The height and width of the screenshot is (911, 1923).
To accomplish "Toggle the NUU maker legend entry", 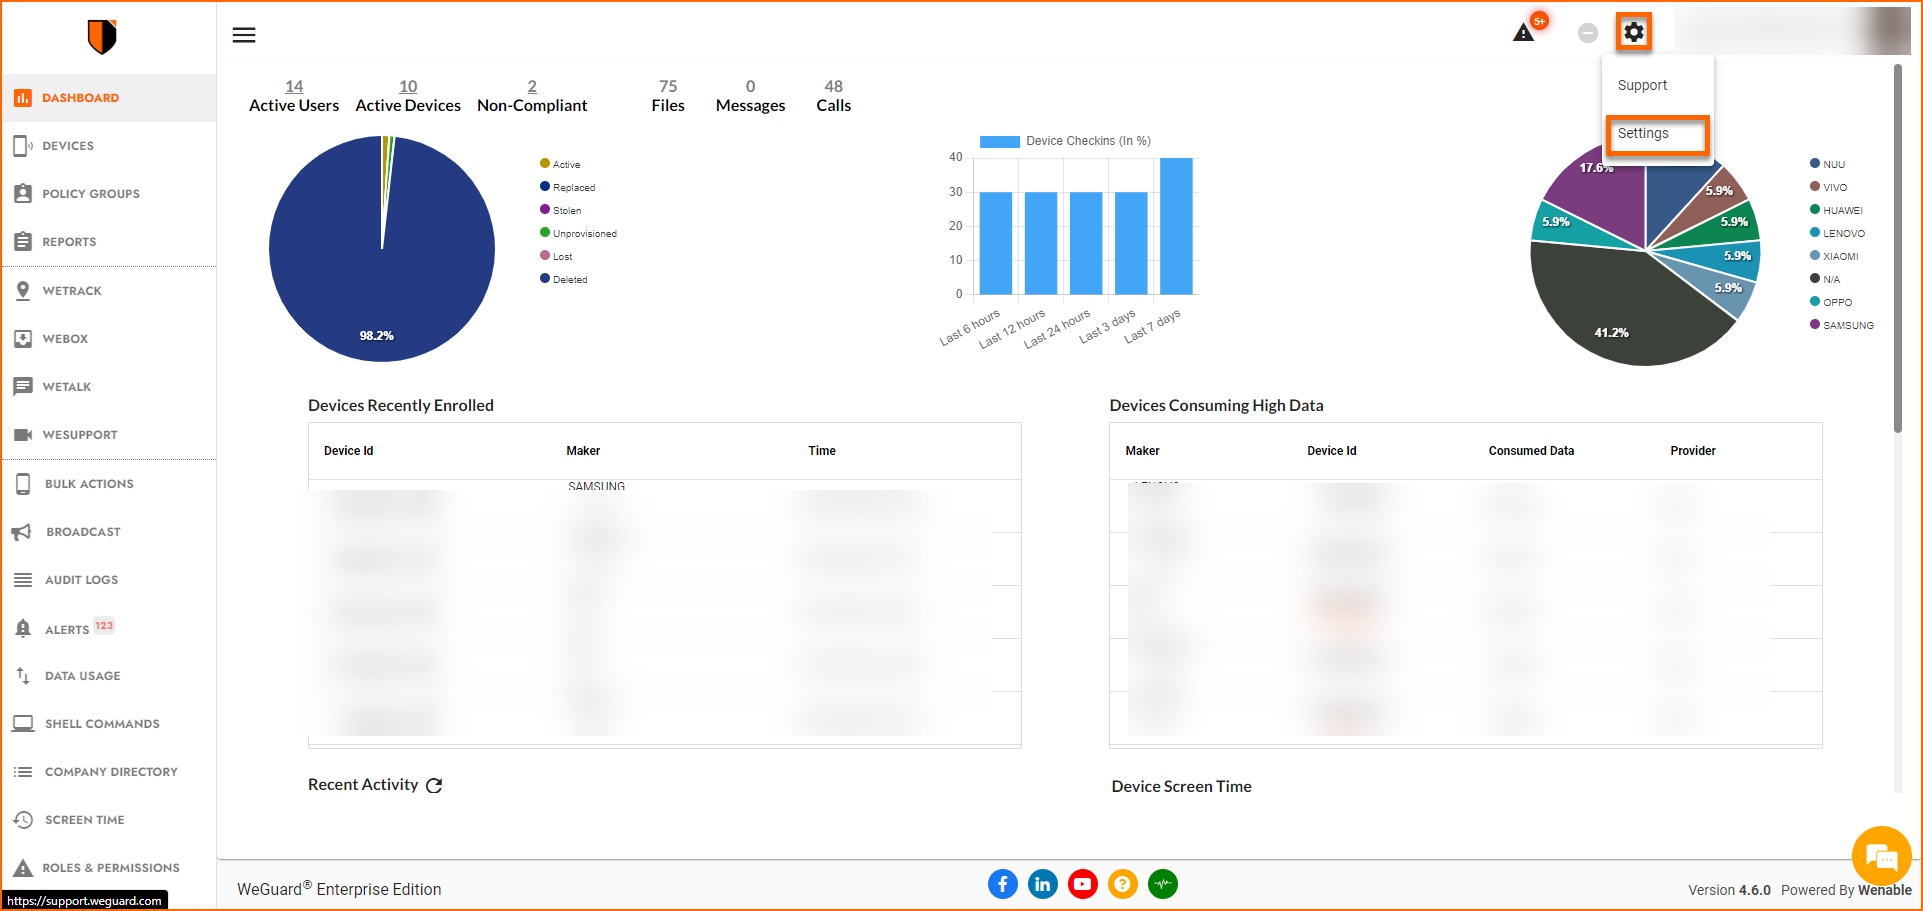I will pyautogui.click(x=1828, y=164).
